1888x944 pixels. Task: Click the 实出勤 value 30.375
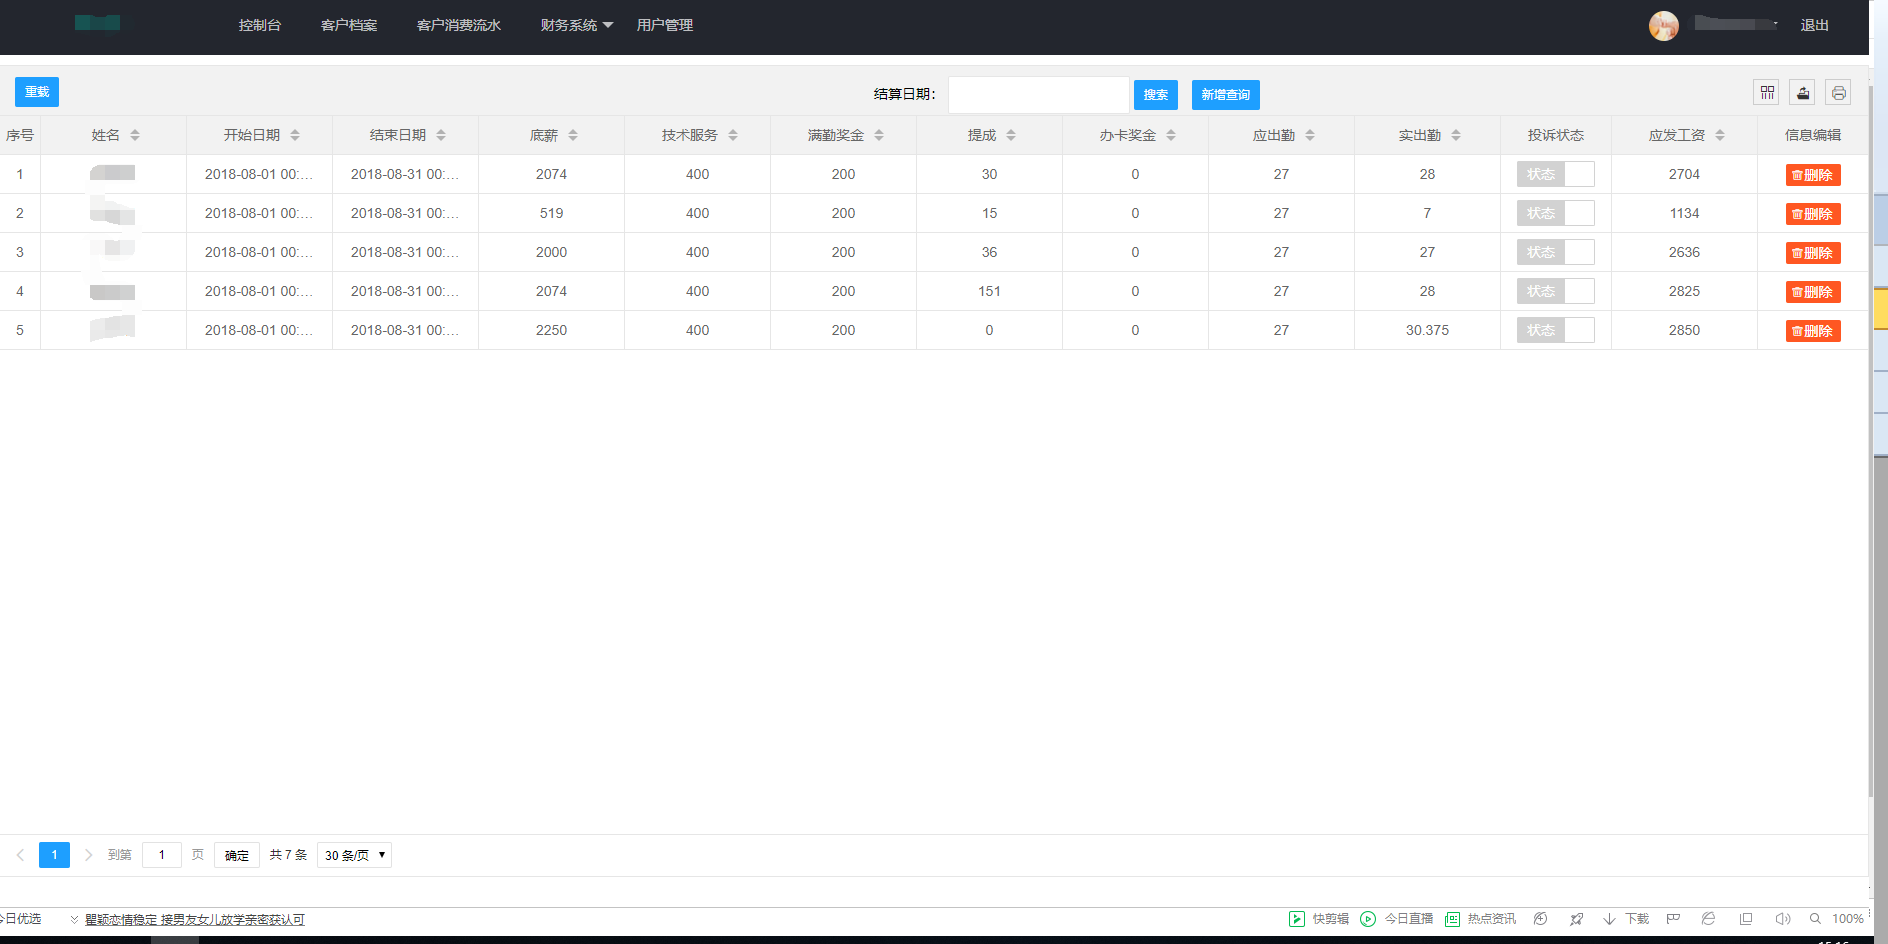click(1427, 330)
